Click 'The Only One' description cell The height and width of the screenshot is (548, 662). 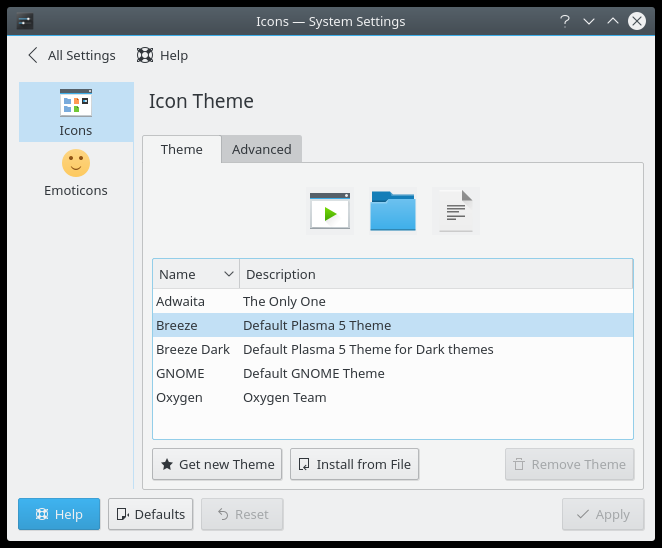[284, 301]
